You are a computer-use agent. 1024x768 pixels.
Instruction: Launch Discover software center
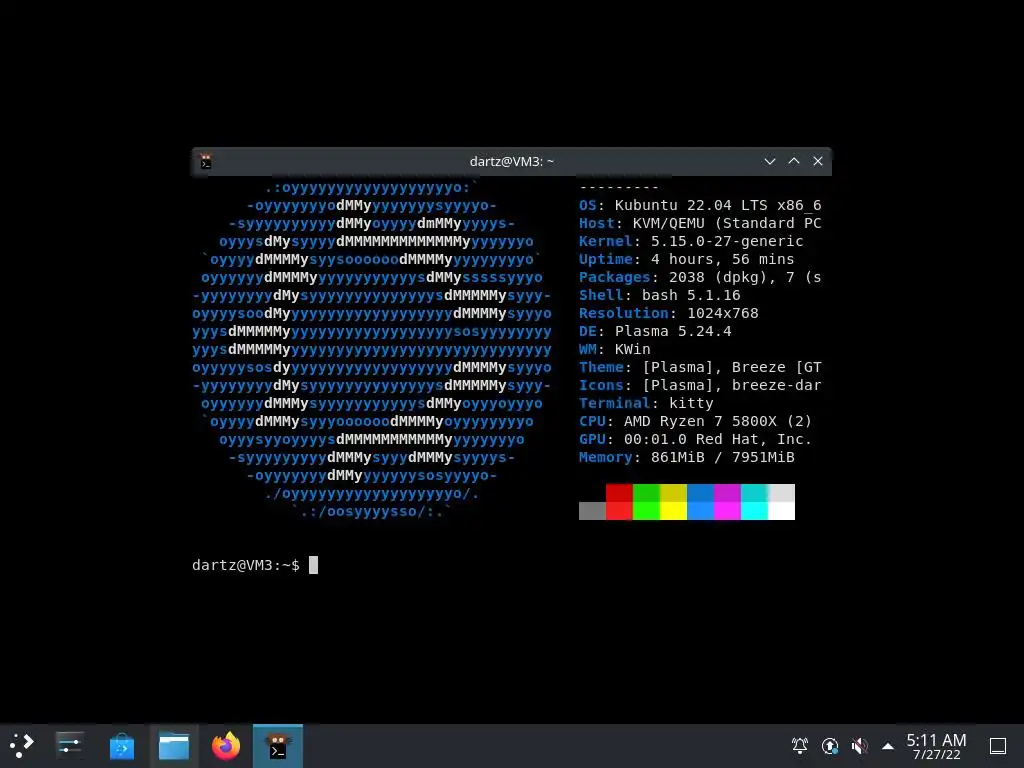[121, 746]
